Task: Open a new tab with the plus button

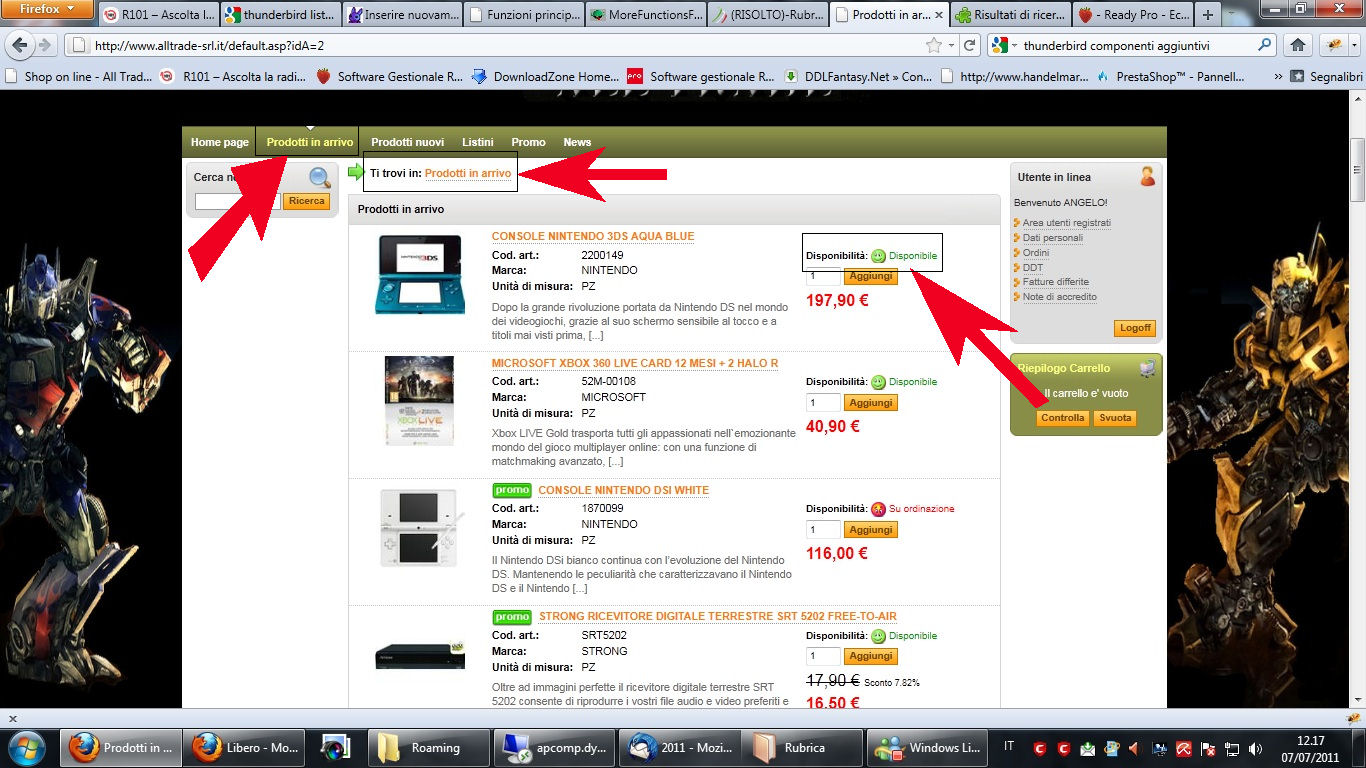Action: [x=1208, y=15]
